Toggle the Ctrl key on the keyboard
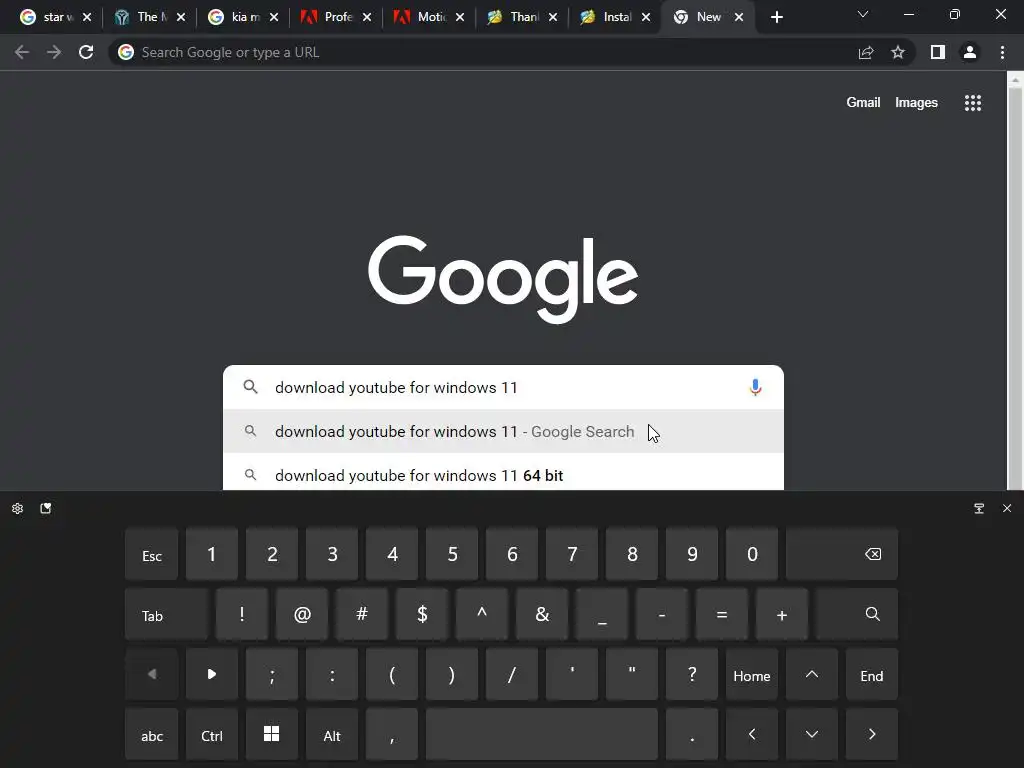 212,735
